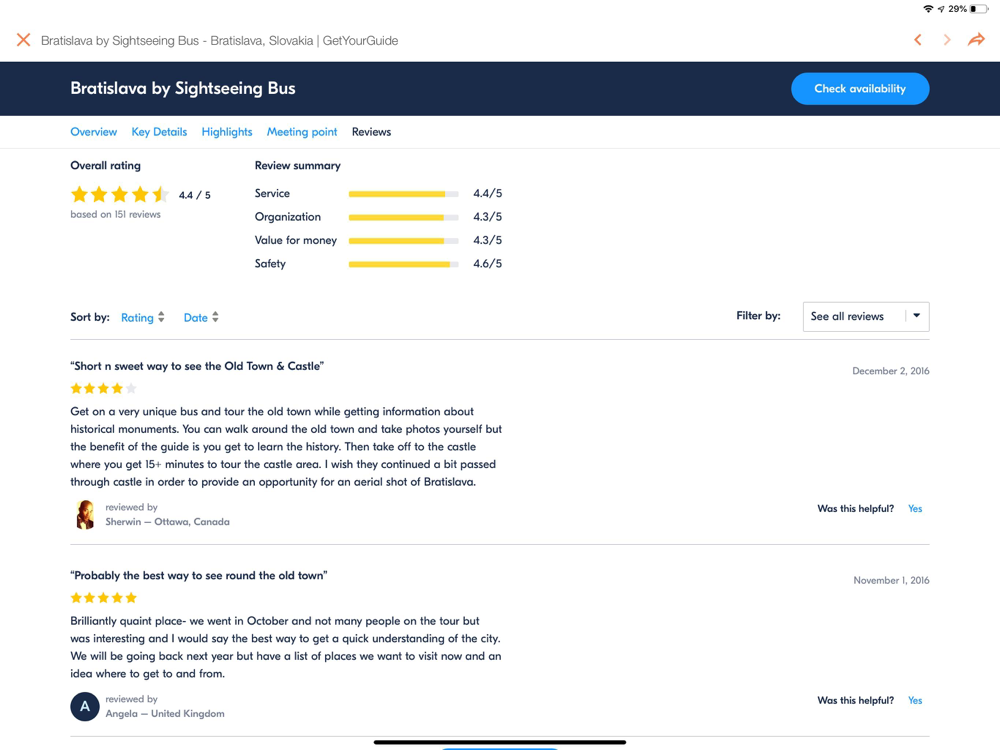Click the Safety rating bar
This screenshot has height=750, width=1000.
[x=403, y=264]
